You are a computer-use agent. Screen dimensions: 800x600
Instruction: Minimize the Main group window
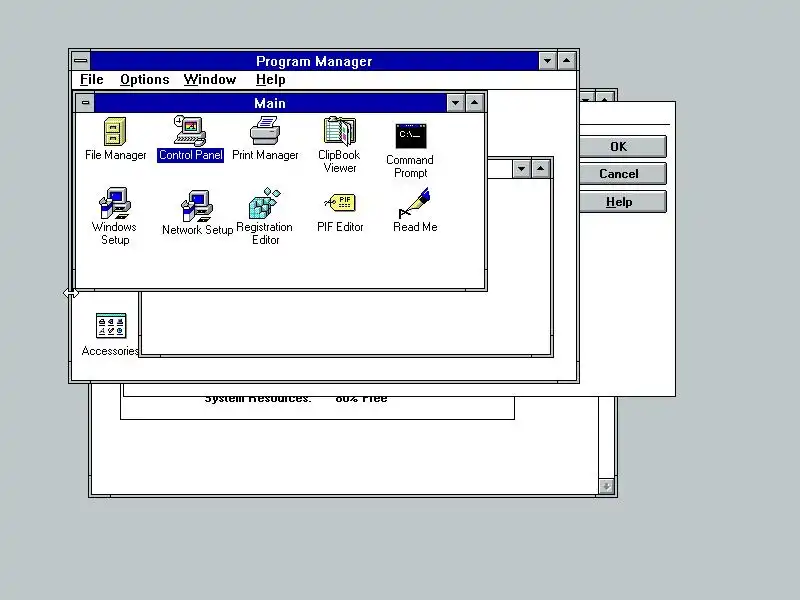click(x=455, y=103)
